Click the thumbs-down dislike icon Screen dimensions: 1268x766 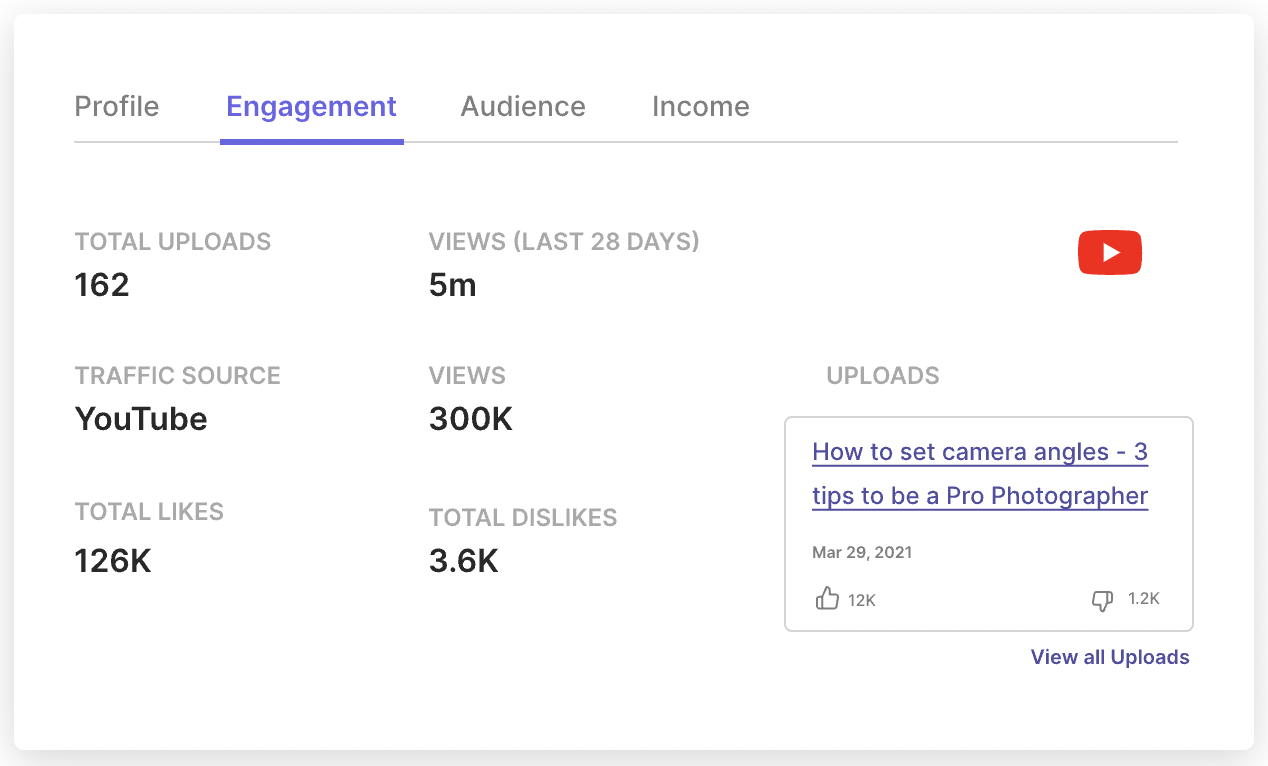(1102, 600)
